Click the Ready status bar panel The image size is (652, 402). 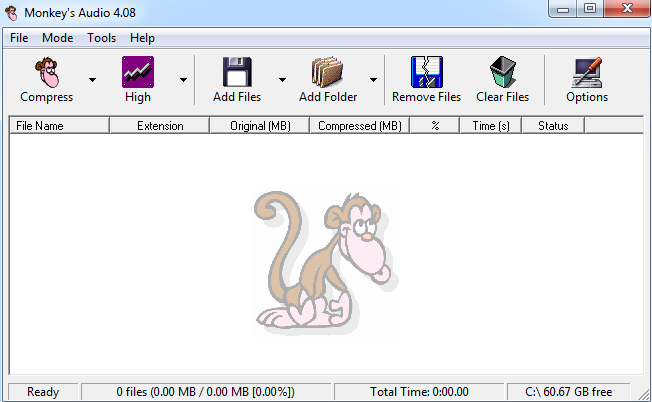43,392
